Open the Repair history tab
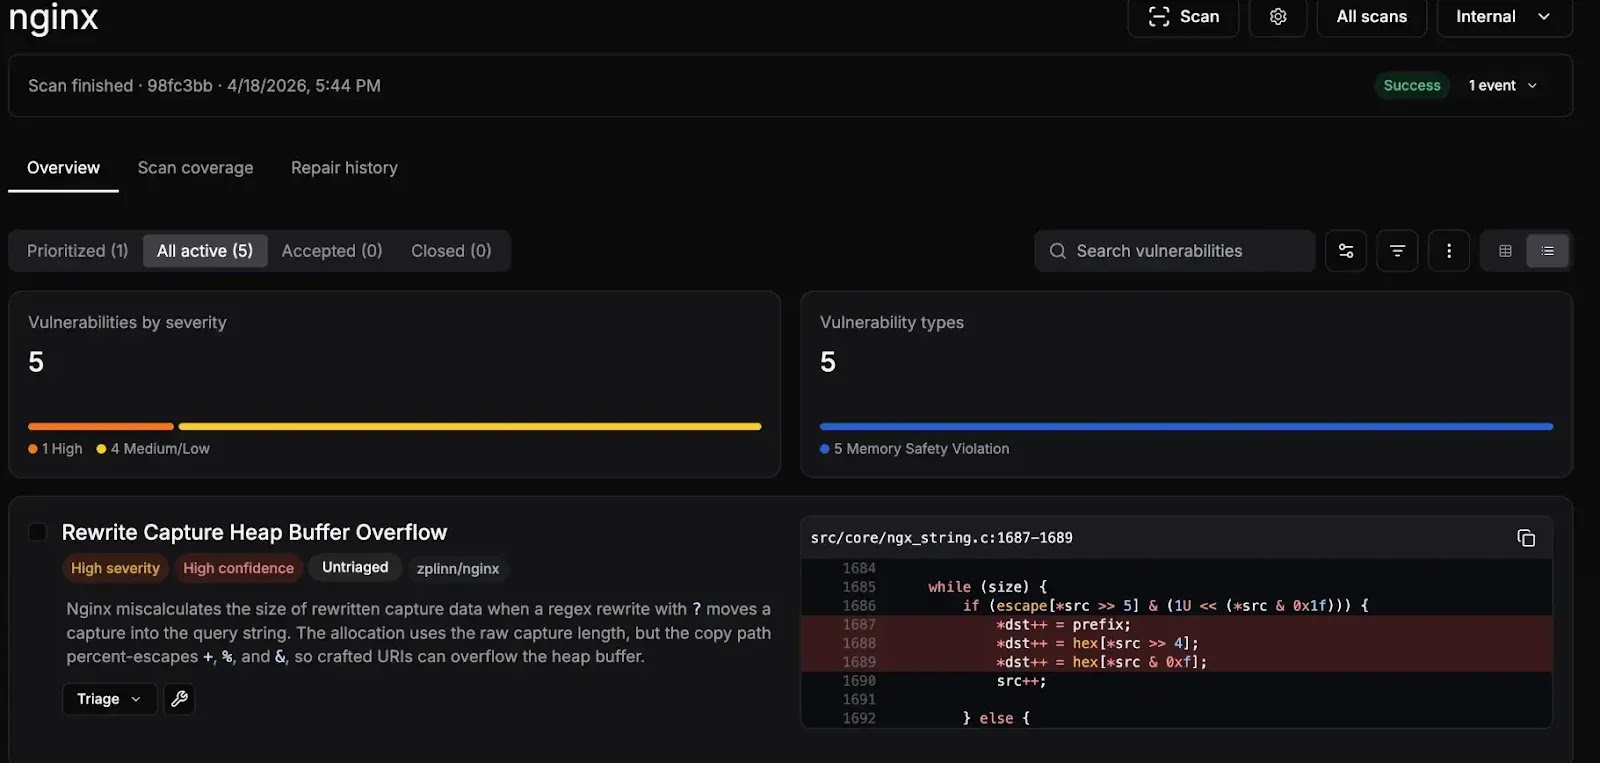 coord(344,168)
